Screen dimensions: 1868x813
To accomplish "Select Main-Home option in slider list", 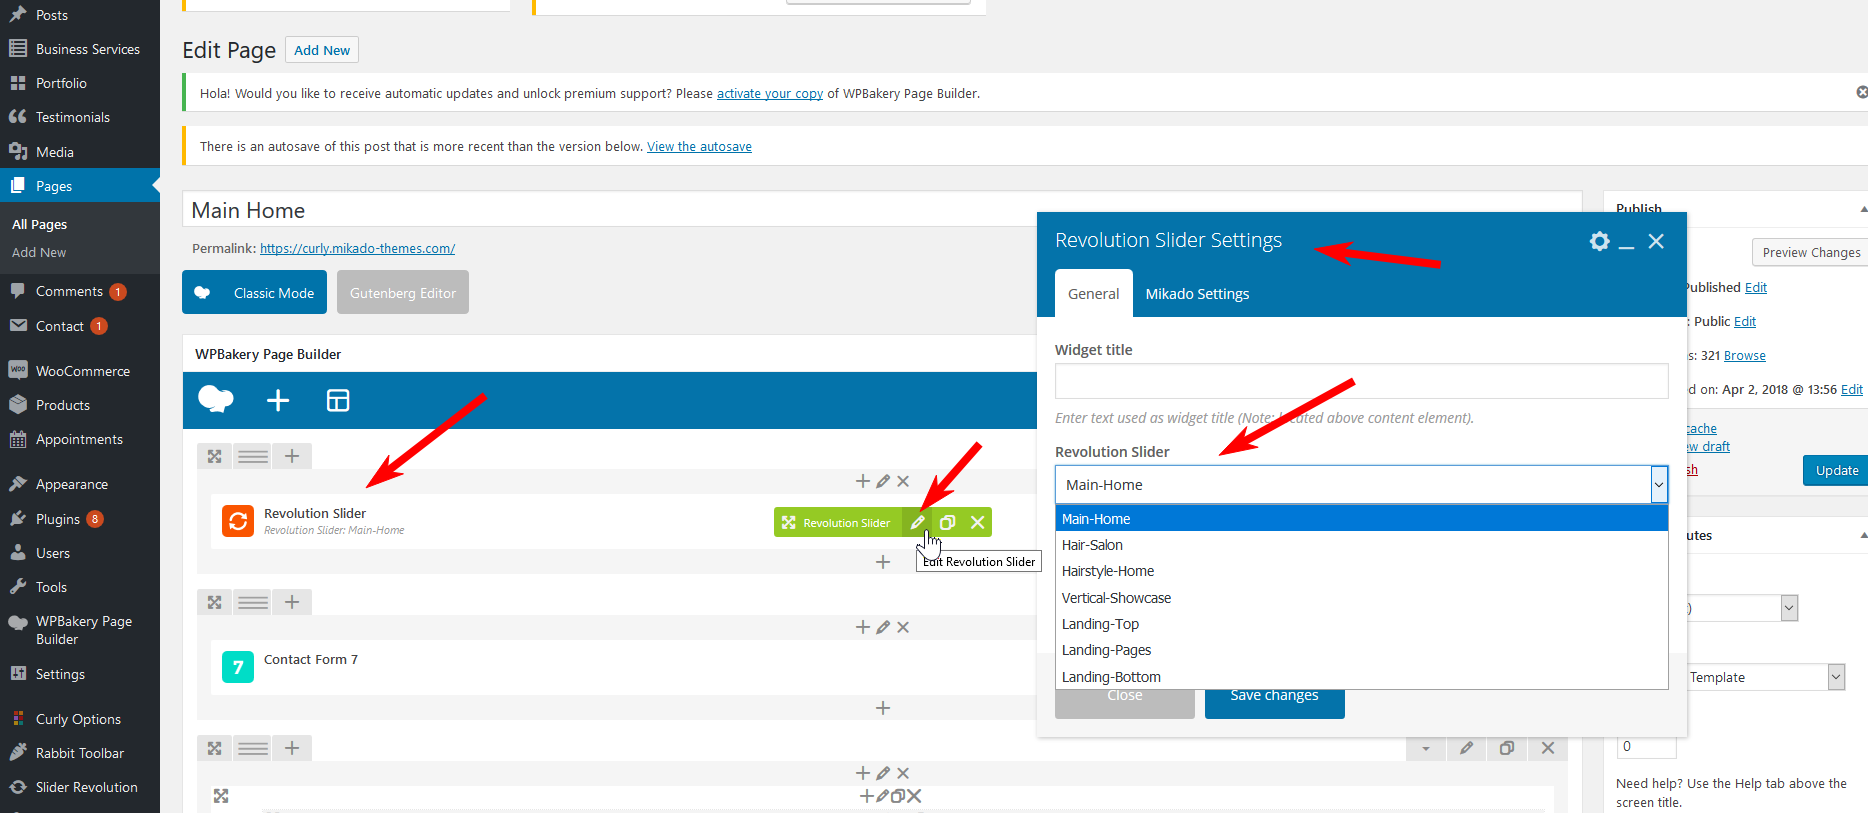I will (x=1361, y=519).
